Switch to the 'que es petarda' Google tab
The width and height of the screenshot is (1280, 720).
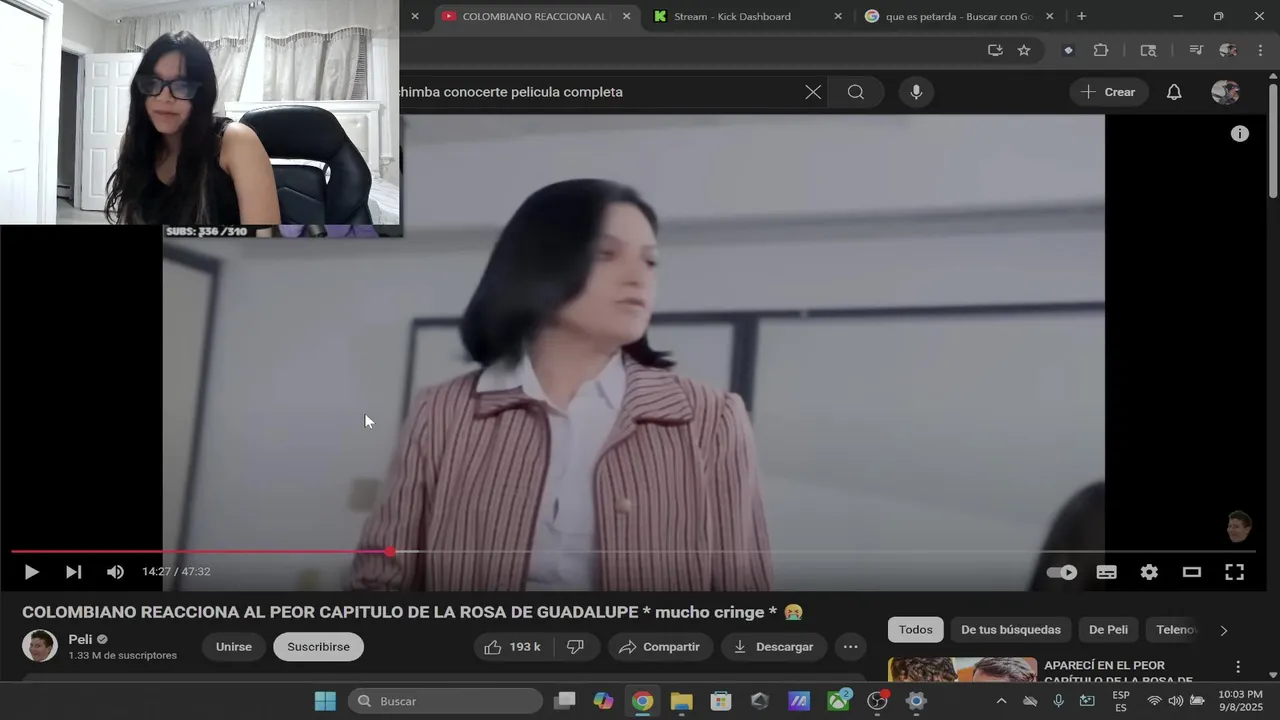958,16
